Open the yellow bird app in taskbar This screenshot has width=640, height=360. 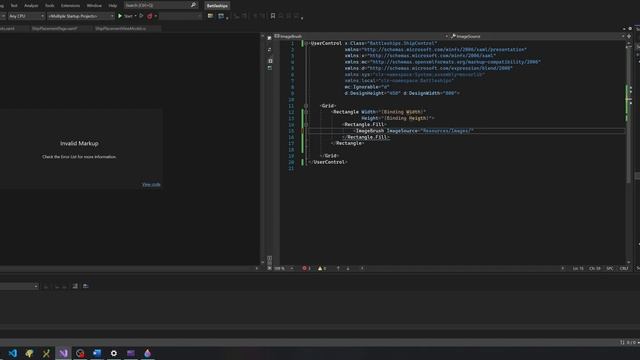tap(29, 353)
